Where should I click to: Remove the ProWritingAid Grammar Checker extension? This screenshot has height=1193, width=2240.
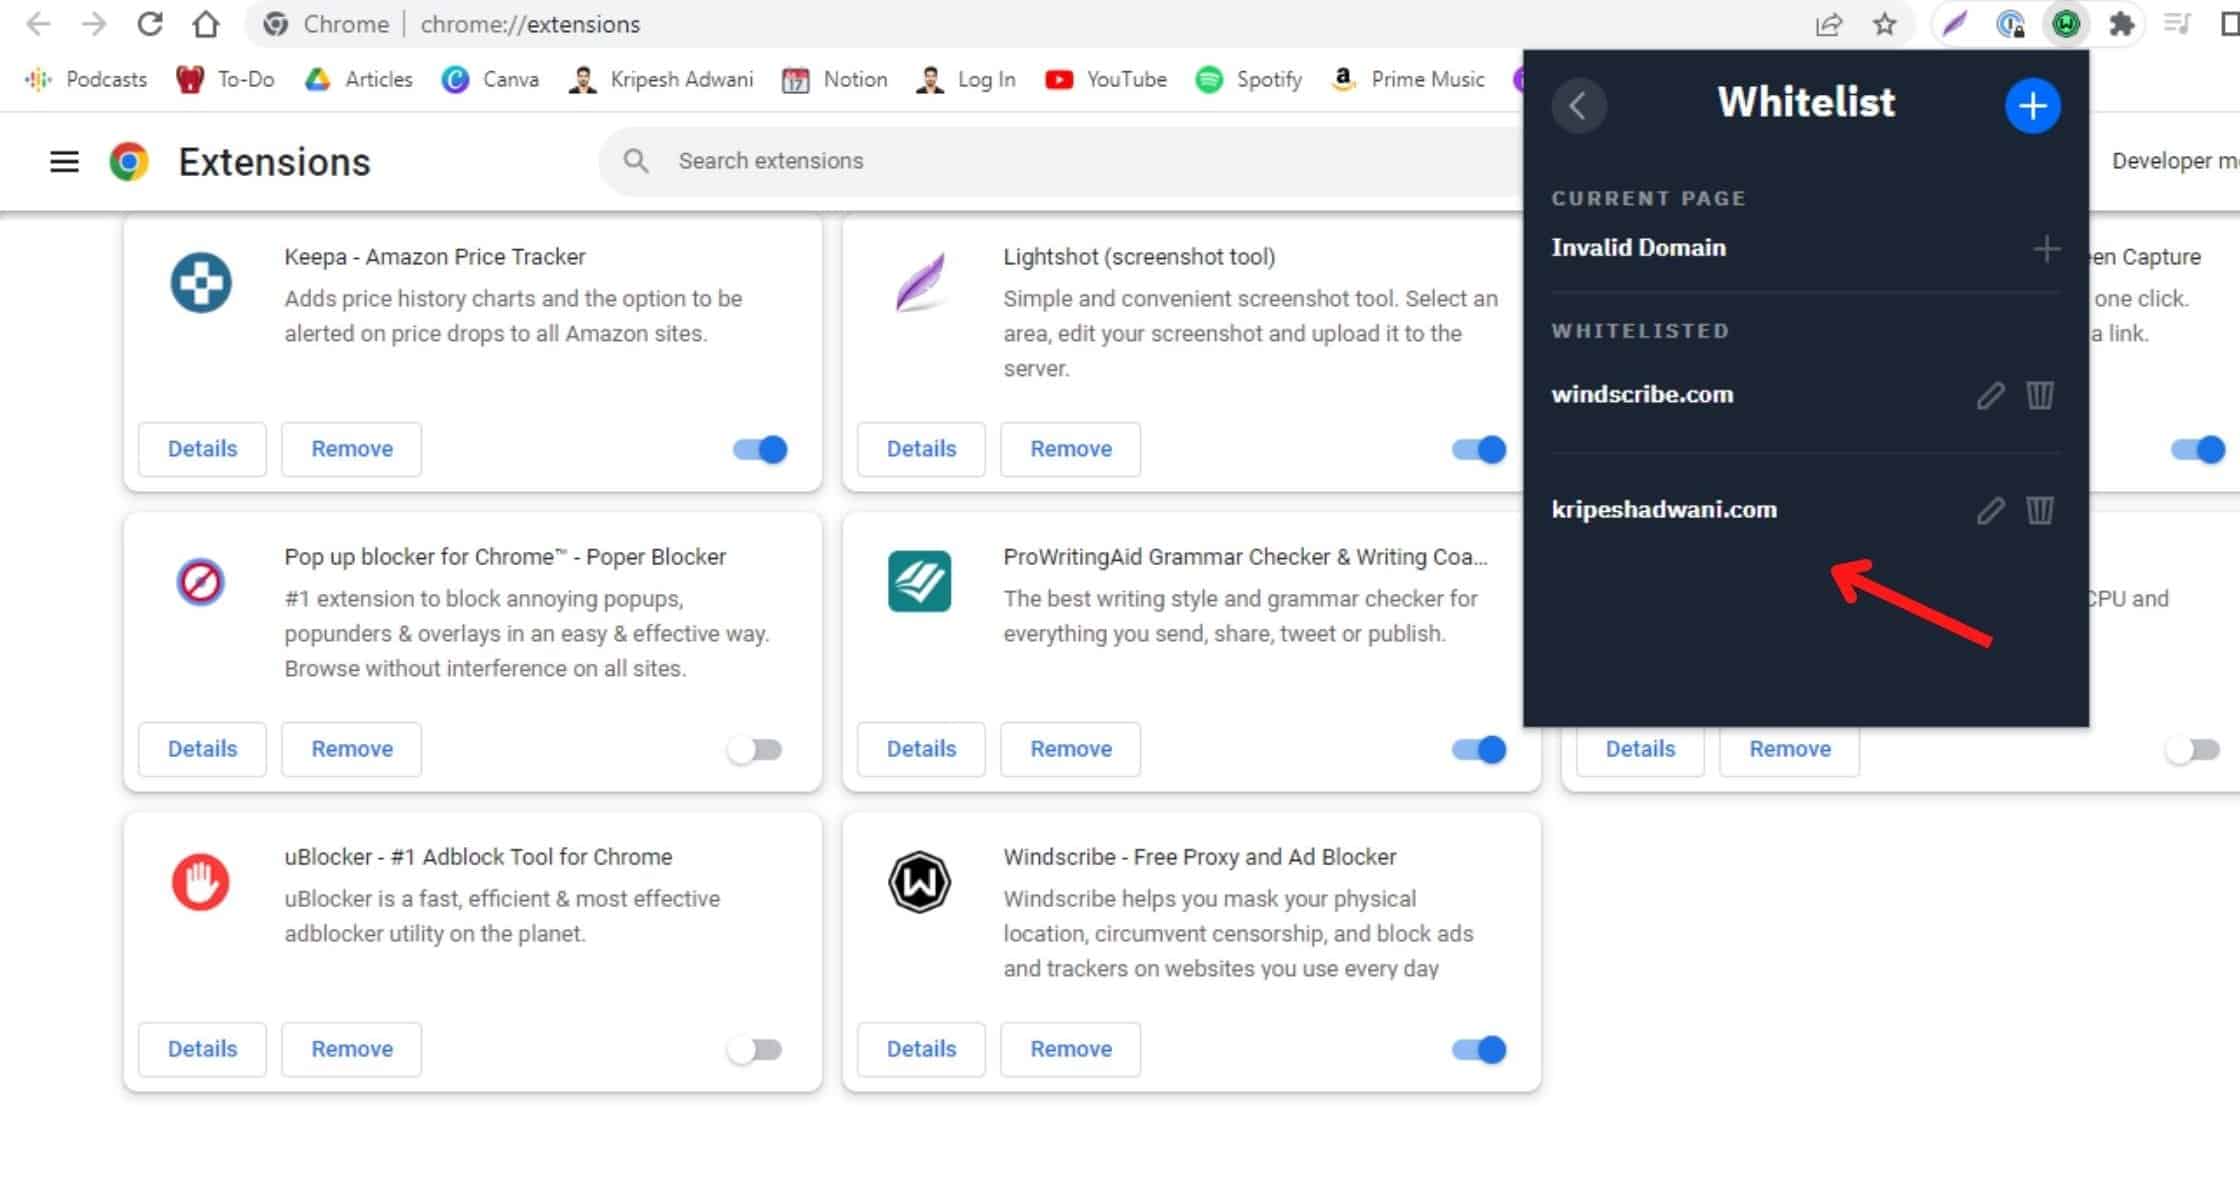[x=1070, y=749]
